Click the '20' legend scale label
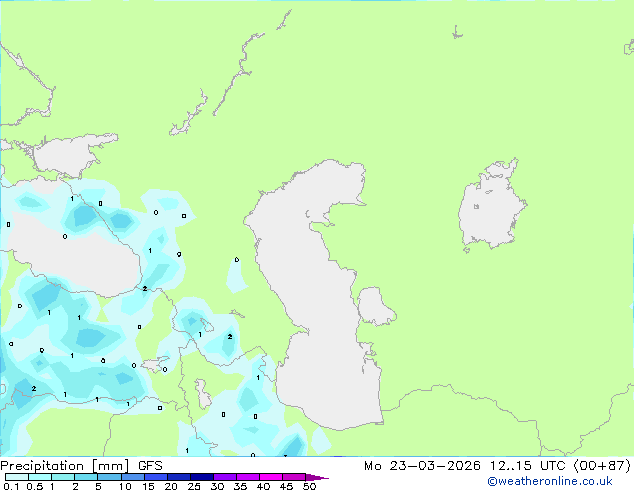 171,486
